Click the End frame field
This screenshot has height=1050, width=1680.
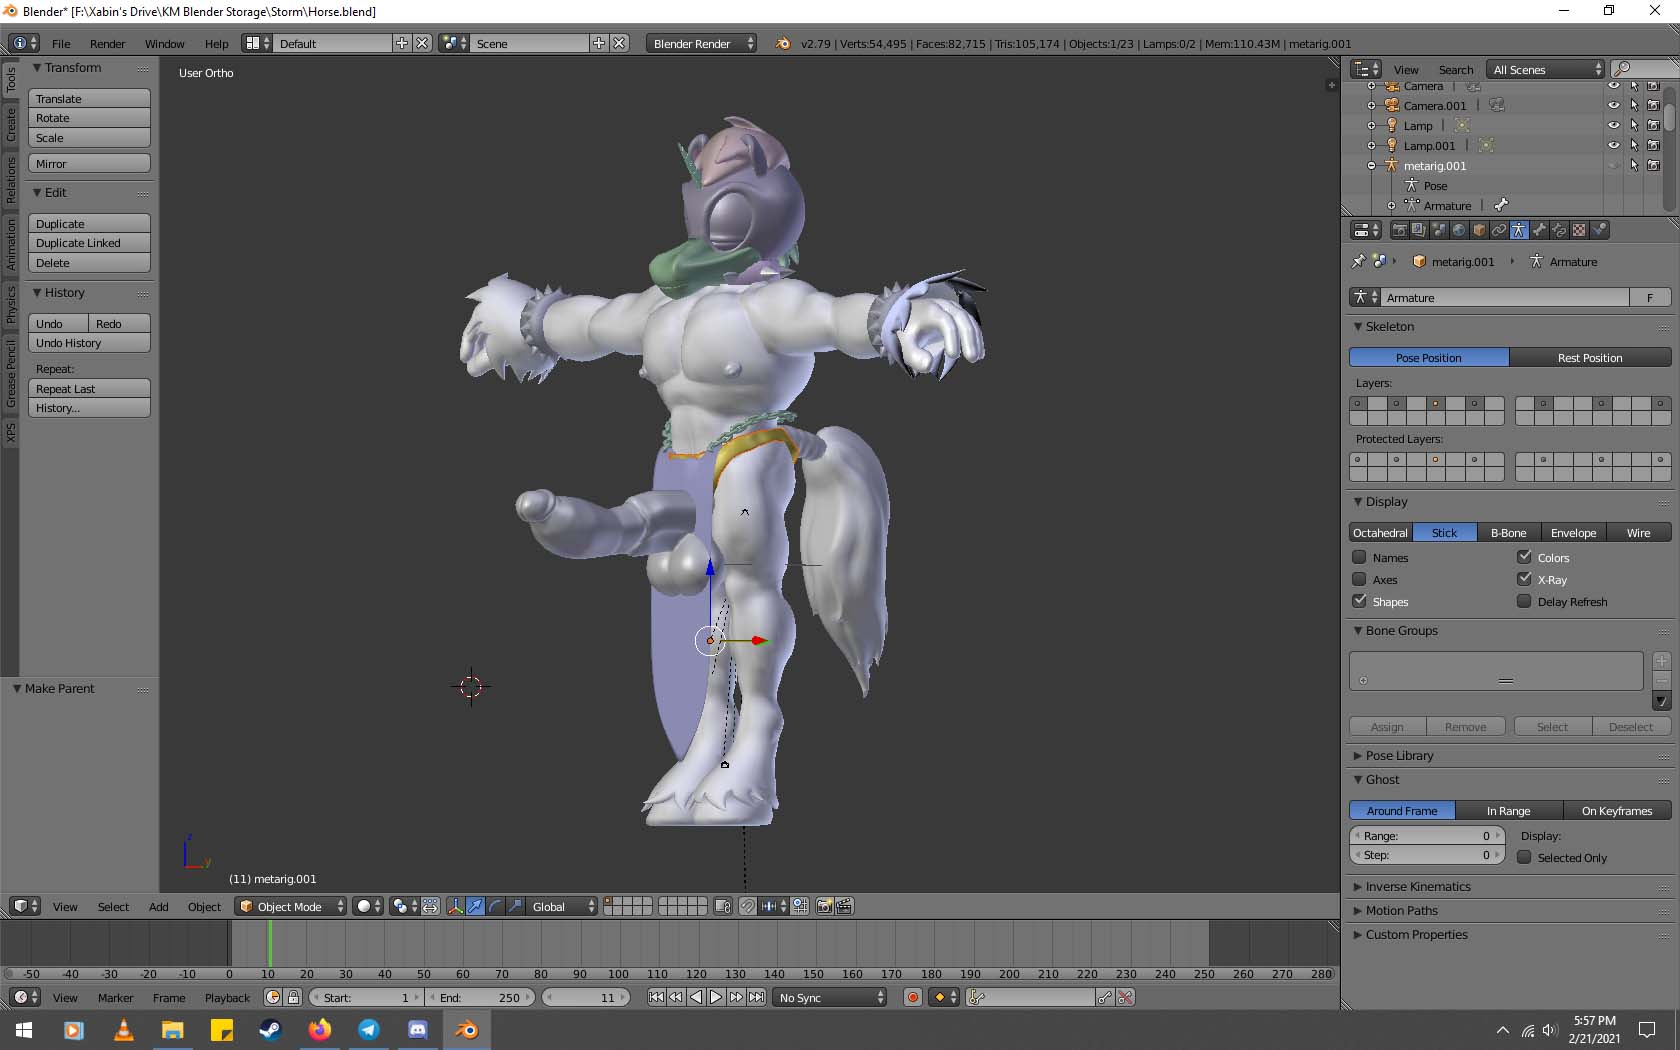pos(481,998)
